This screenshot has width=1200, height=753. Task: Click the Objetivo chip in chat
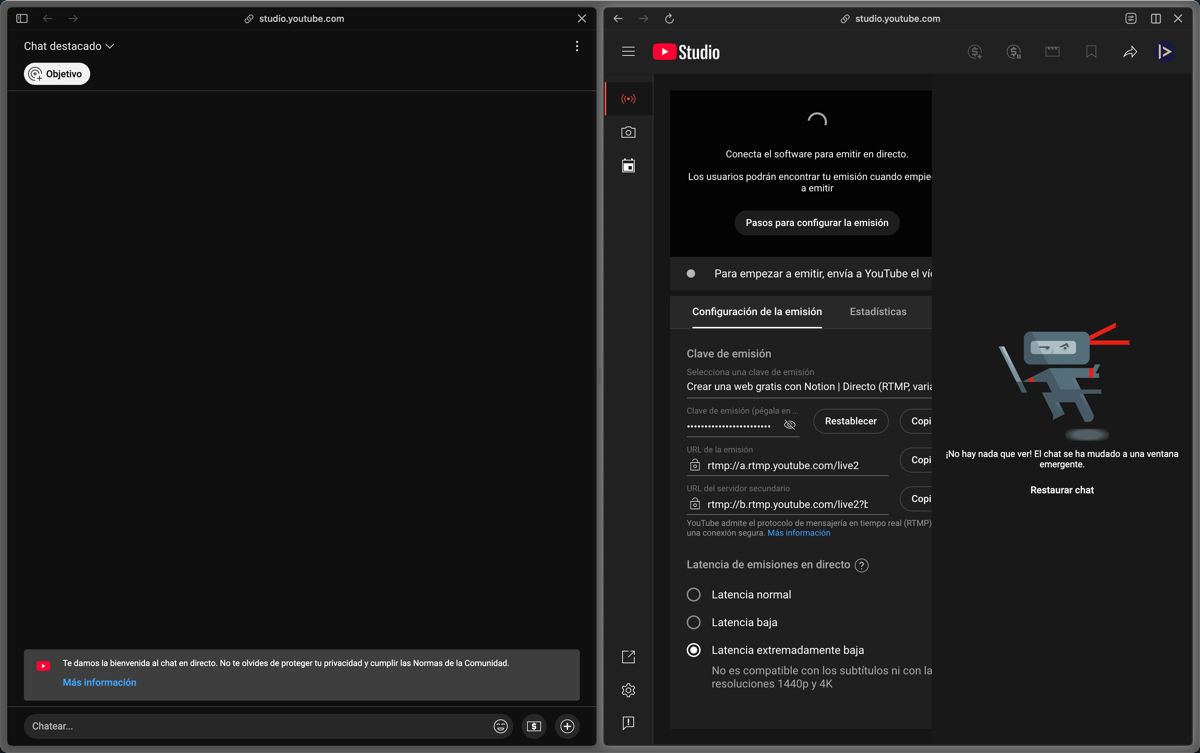[57, 74]
